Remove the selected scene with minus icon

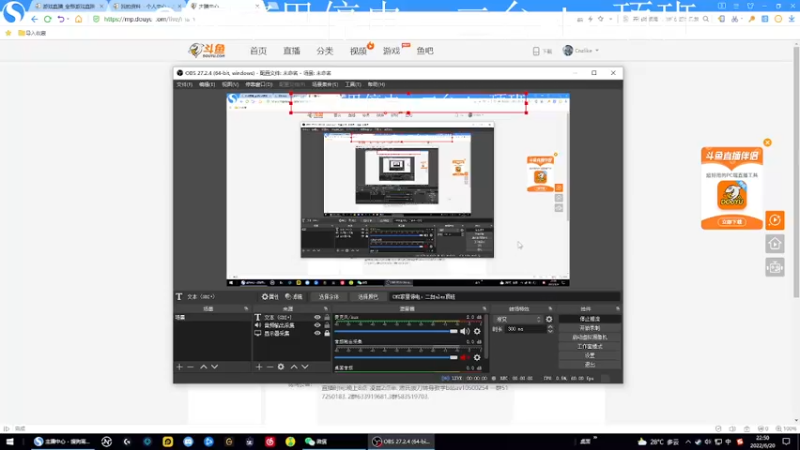pyautogui.click(x=190, y=367)
